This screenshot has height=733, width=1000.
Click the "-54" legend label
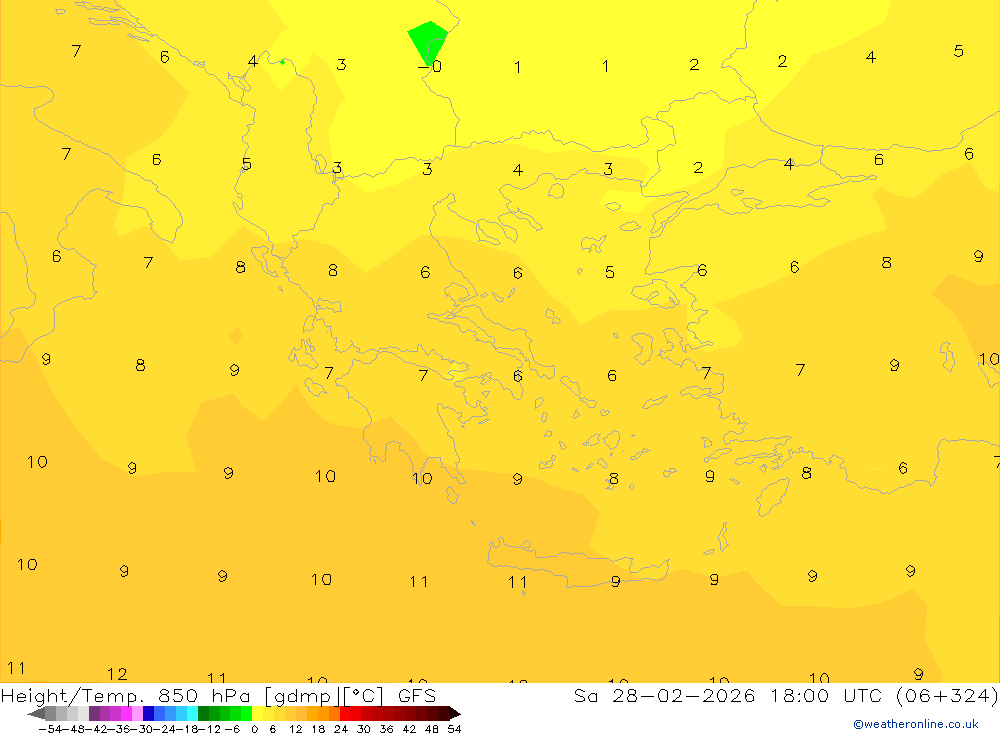(x=50, y=729)
